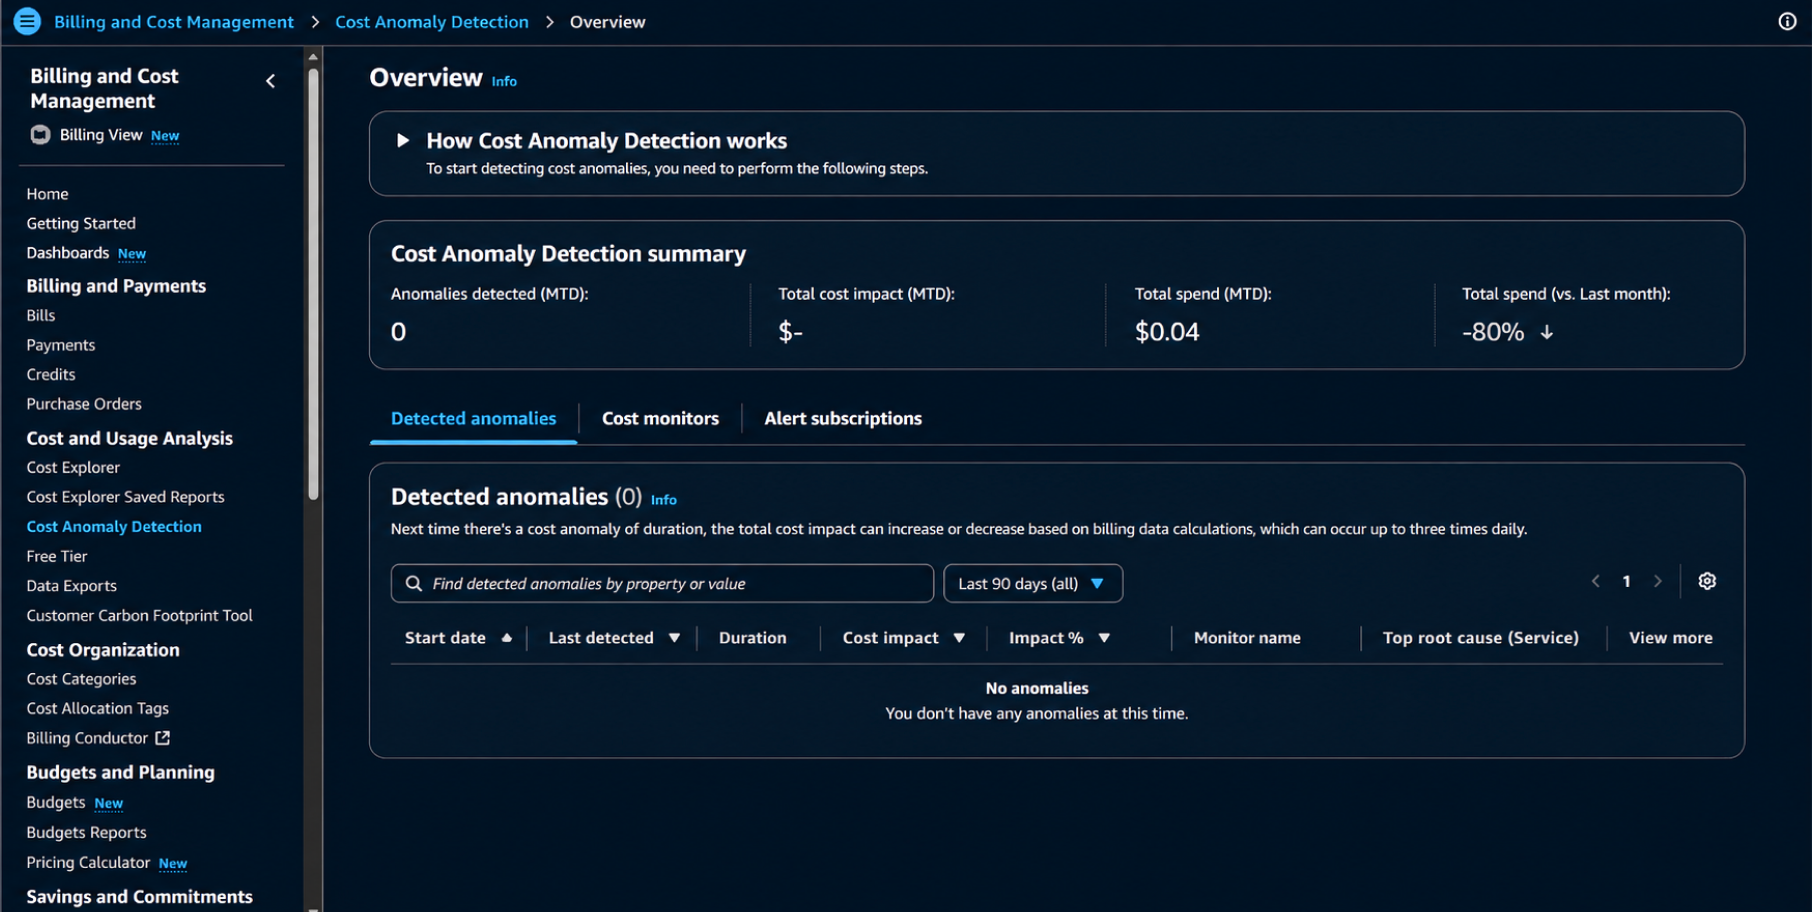Click the Find detected anomalies search field

click(x=662, y=583)
